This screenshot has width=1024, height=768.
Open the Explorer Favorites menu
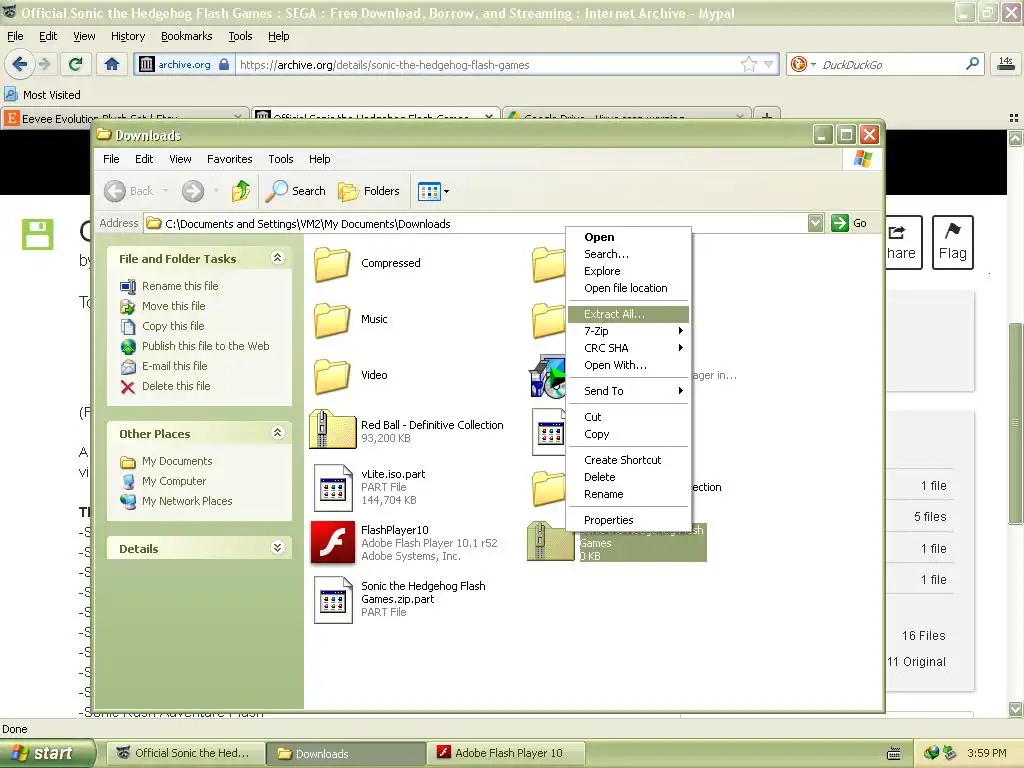(x=229, y=159)
